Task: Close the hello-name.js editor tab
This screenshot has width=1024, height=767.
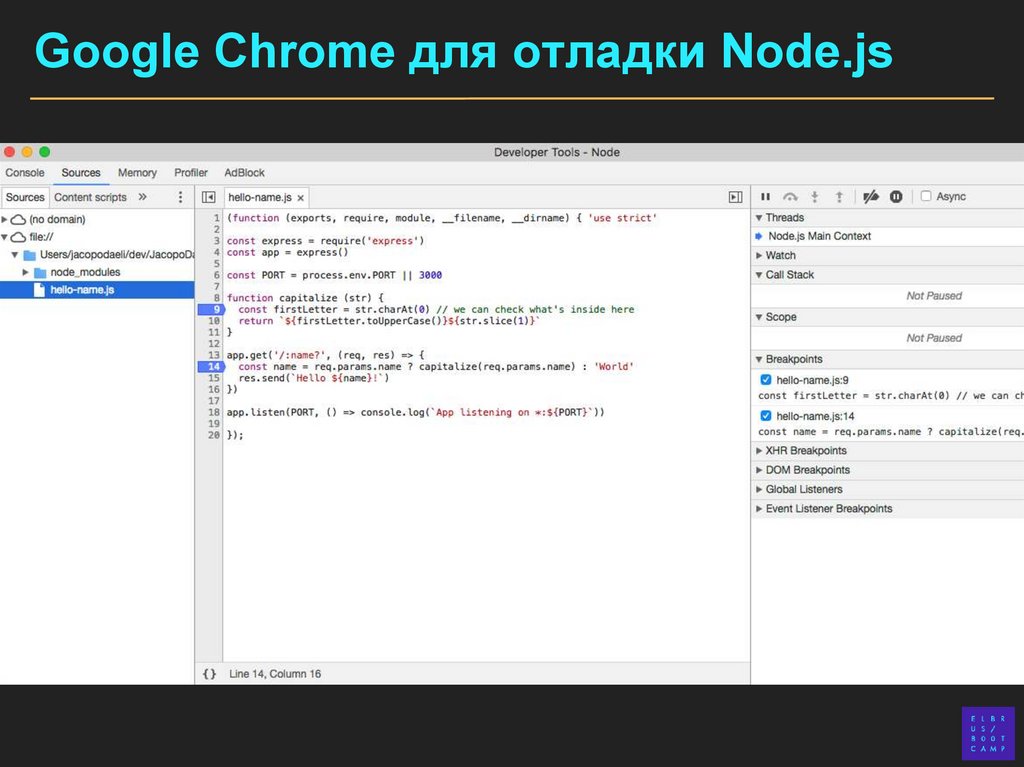Action: 300,198
